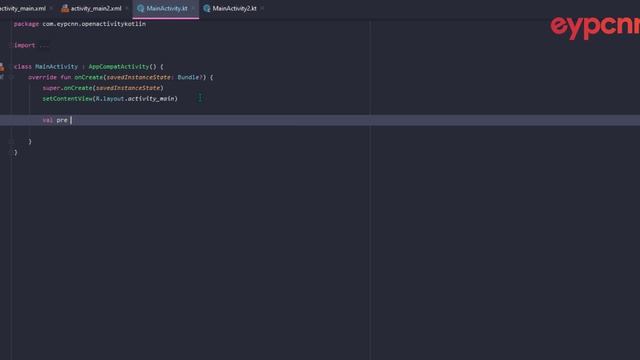Viewport: 640px width, 360px height.
Task: Click the 'Bundle?' parameter type
Action: 190,77
